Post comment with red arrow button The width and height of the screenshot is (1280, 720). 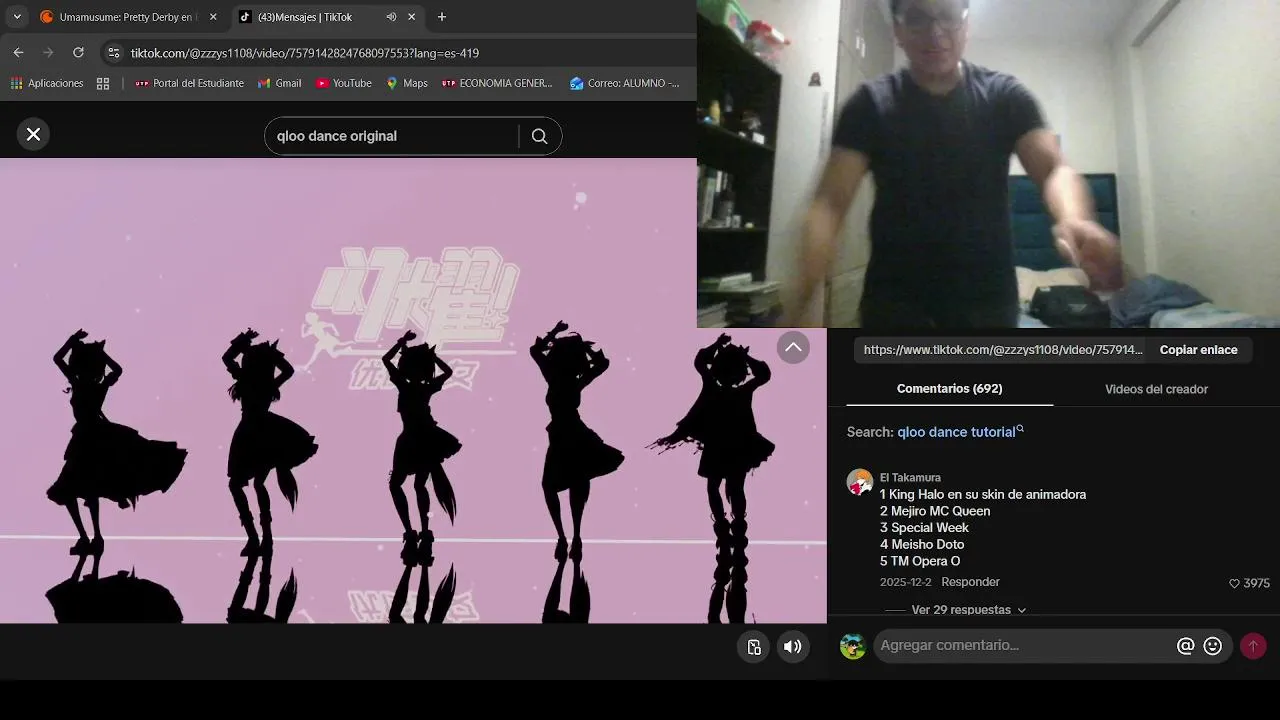1253,646
